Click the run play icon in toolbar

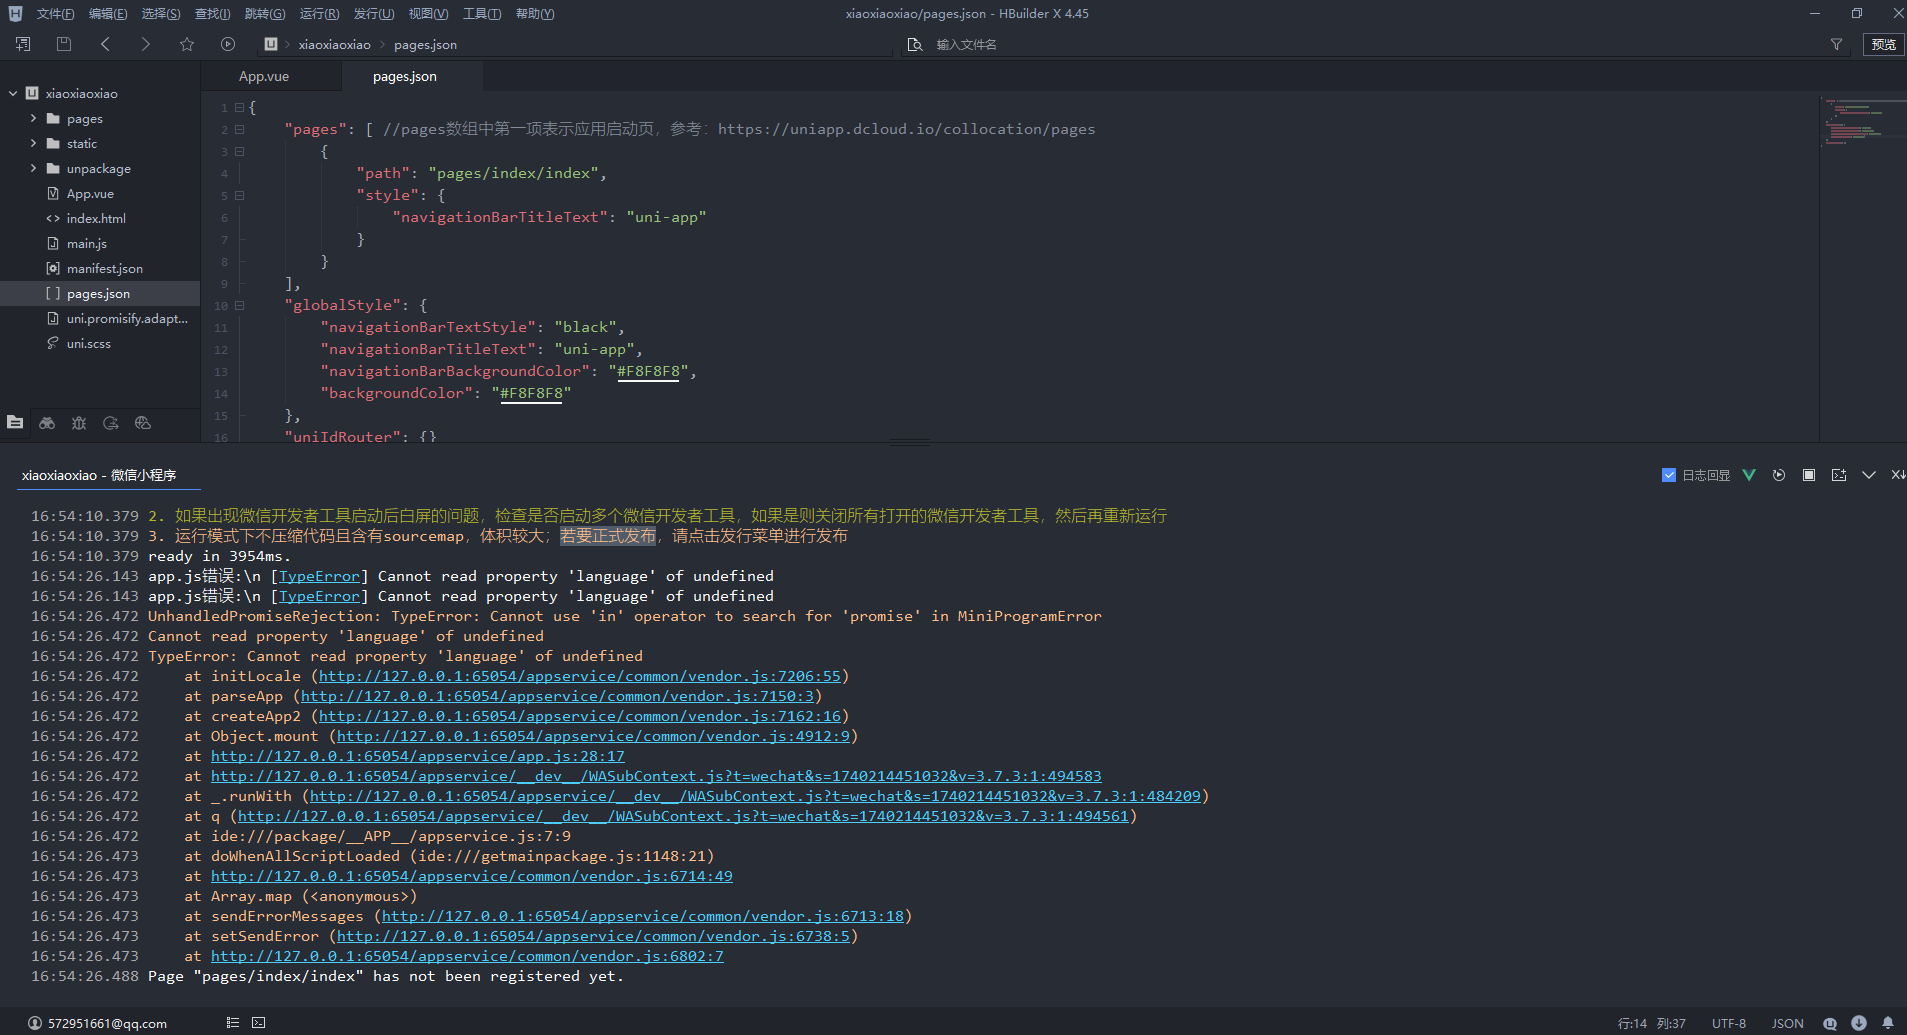click(228, 44)
